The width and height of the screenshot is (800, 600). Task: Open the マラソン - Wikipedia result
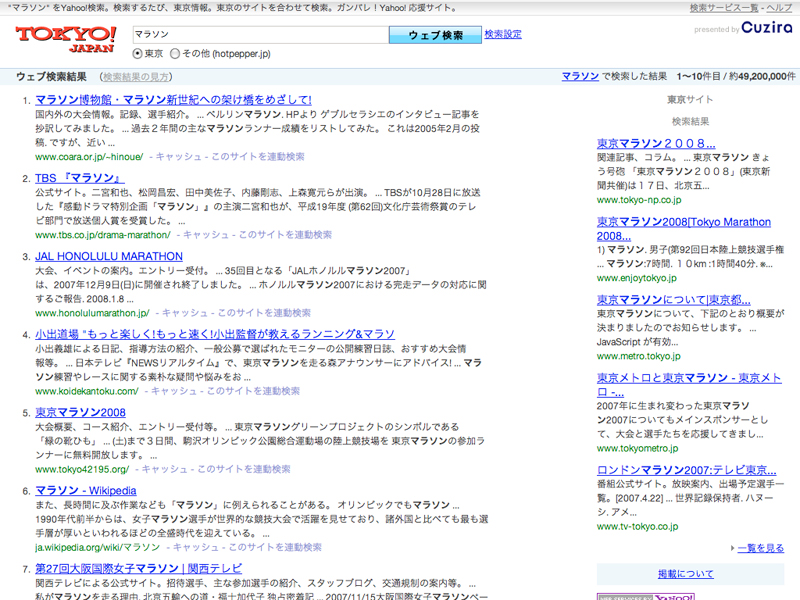point(86,491)
